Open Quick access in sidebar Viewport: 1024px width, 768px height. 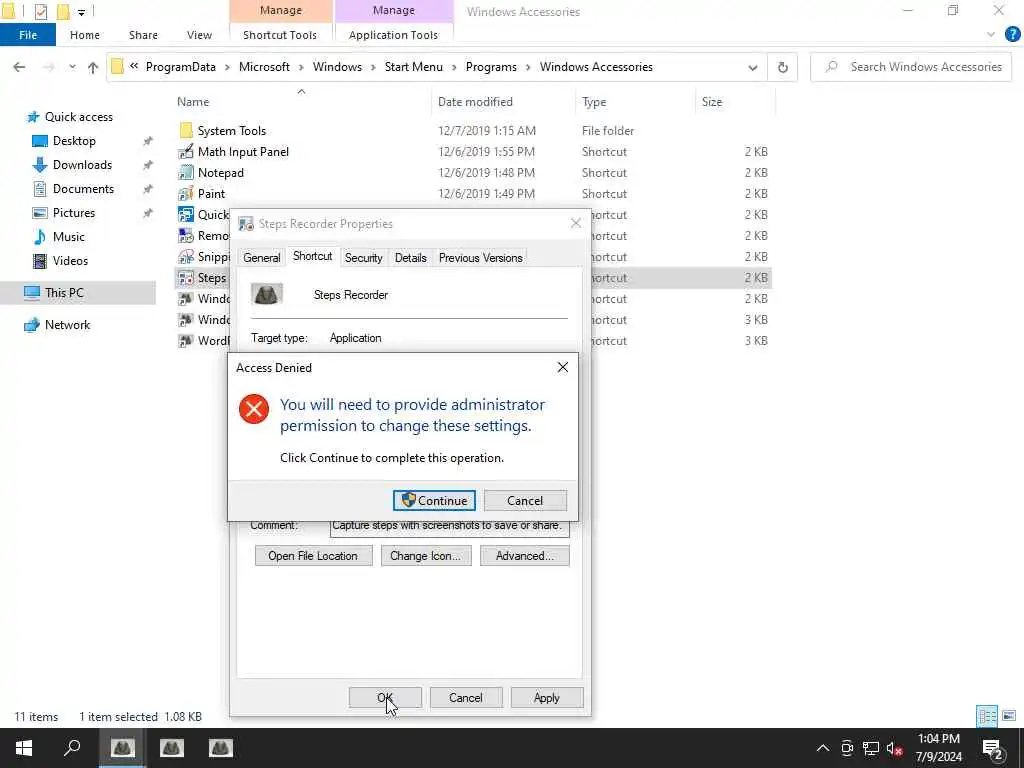coord(78,117)
